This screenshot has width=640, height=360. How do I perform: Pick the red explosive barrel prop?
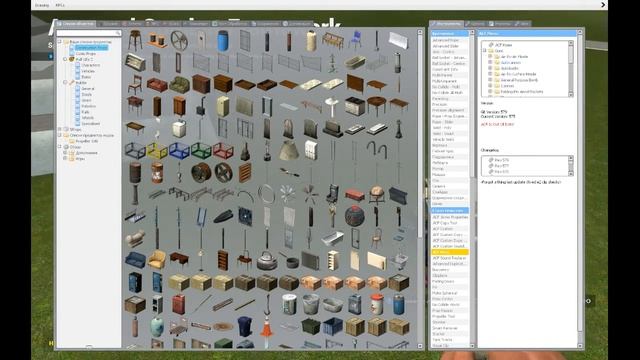(157, 173)
